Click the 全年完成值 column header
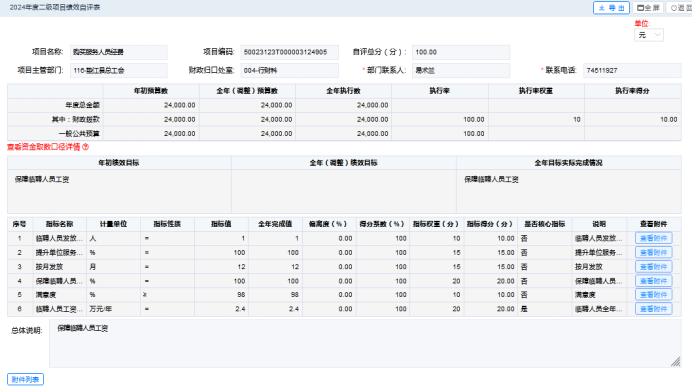 [x=275, y=224]
